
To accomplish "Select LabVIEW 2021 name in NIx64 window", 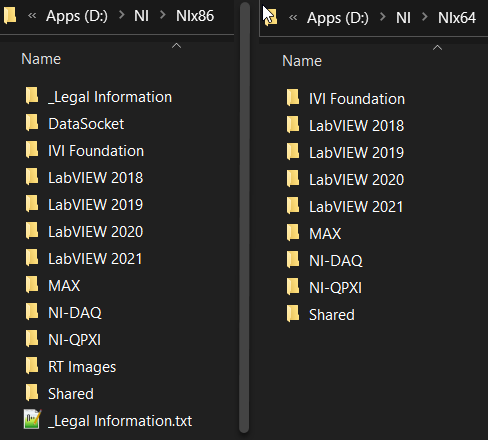I will point(356,207).
